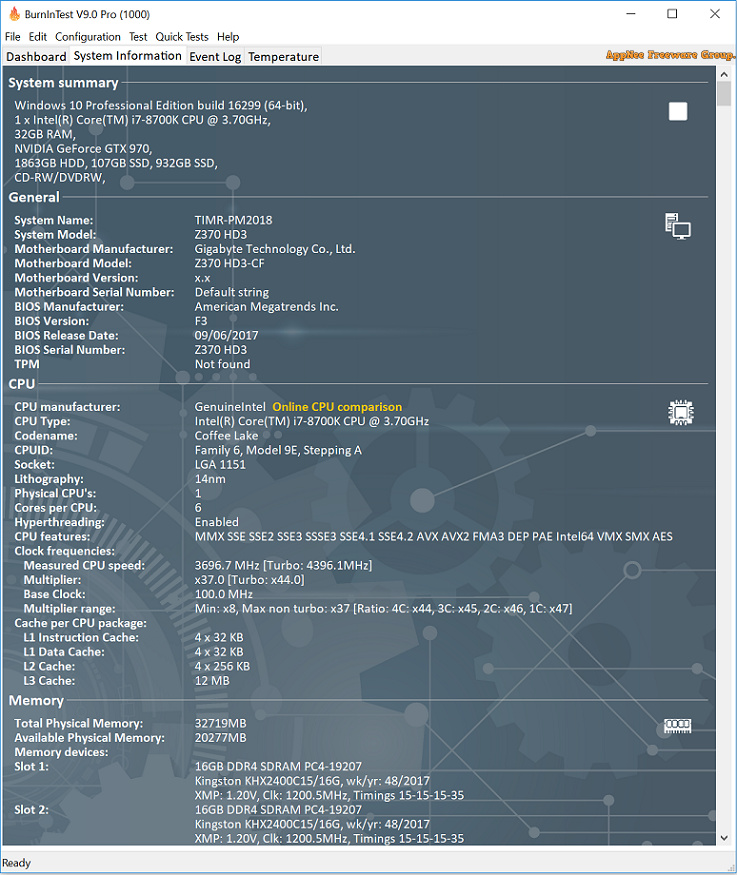Screen dimensions: 737x875
Task: Open the Configuration menu
Action: (x=88, y=37)
